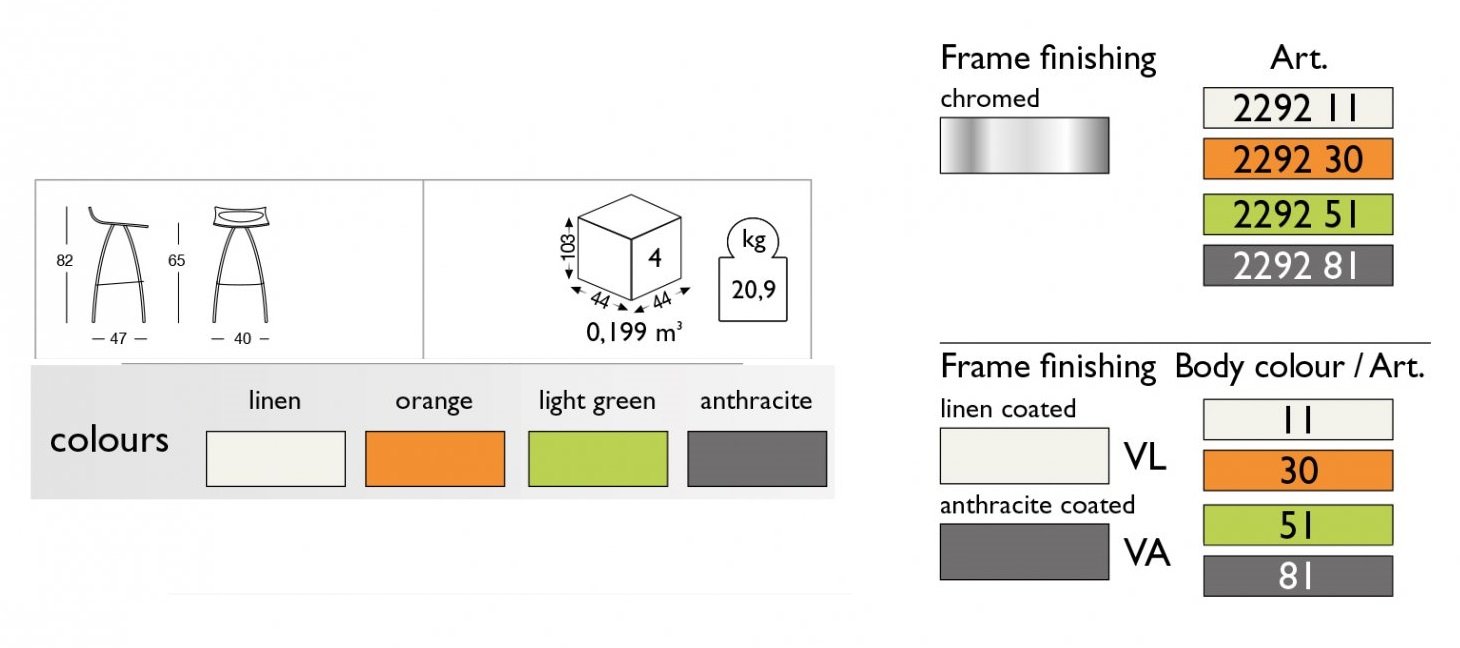Click the side-view stool diagram
Screen dimensions: 1460x648
click(x=119, y=264)
